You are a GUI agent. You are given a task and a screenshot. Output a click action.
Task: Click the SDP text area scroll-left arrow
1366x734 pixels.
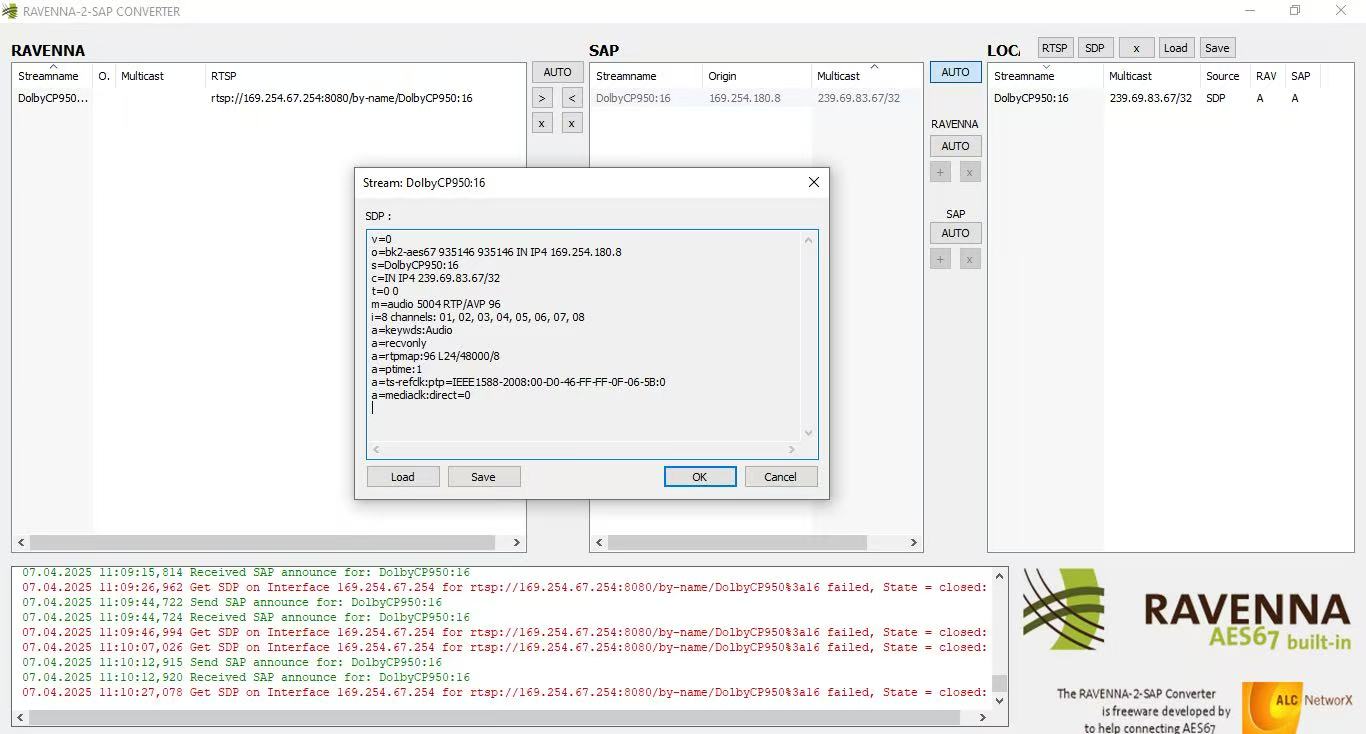pyautogui.click(x=376, y=450)
